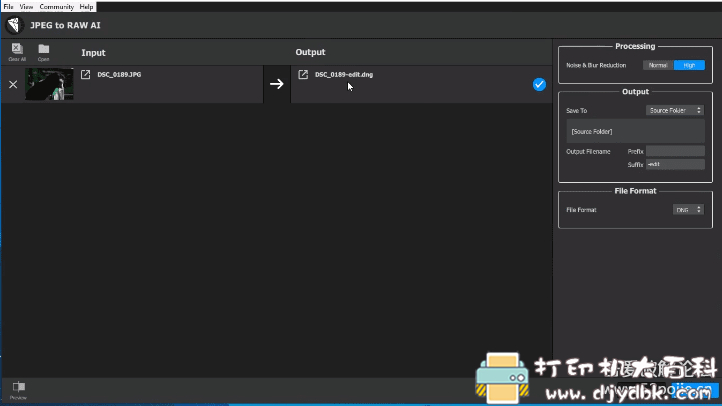Open the Help menu
This screenshot has width=722, height=406.
(86, 7)
